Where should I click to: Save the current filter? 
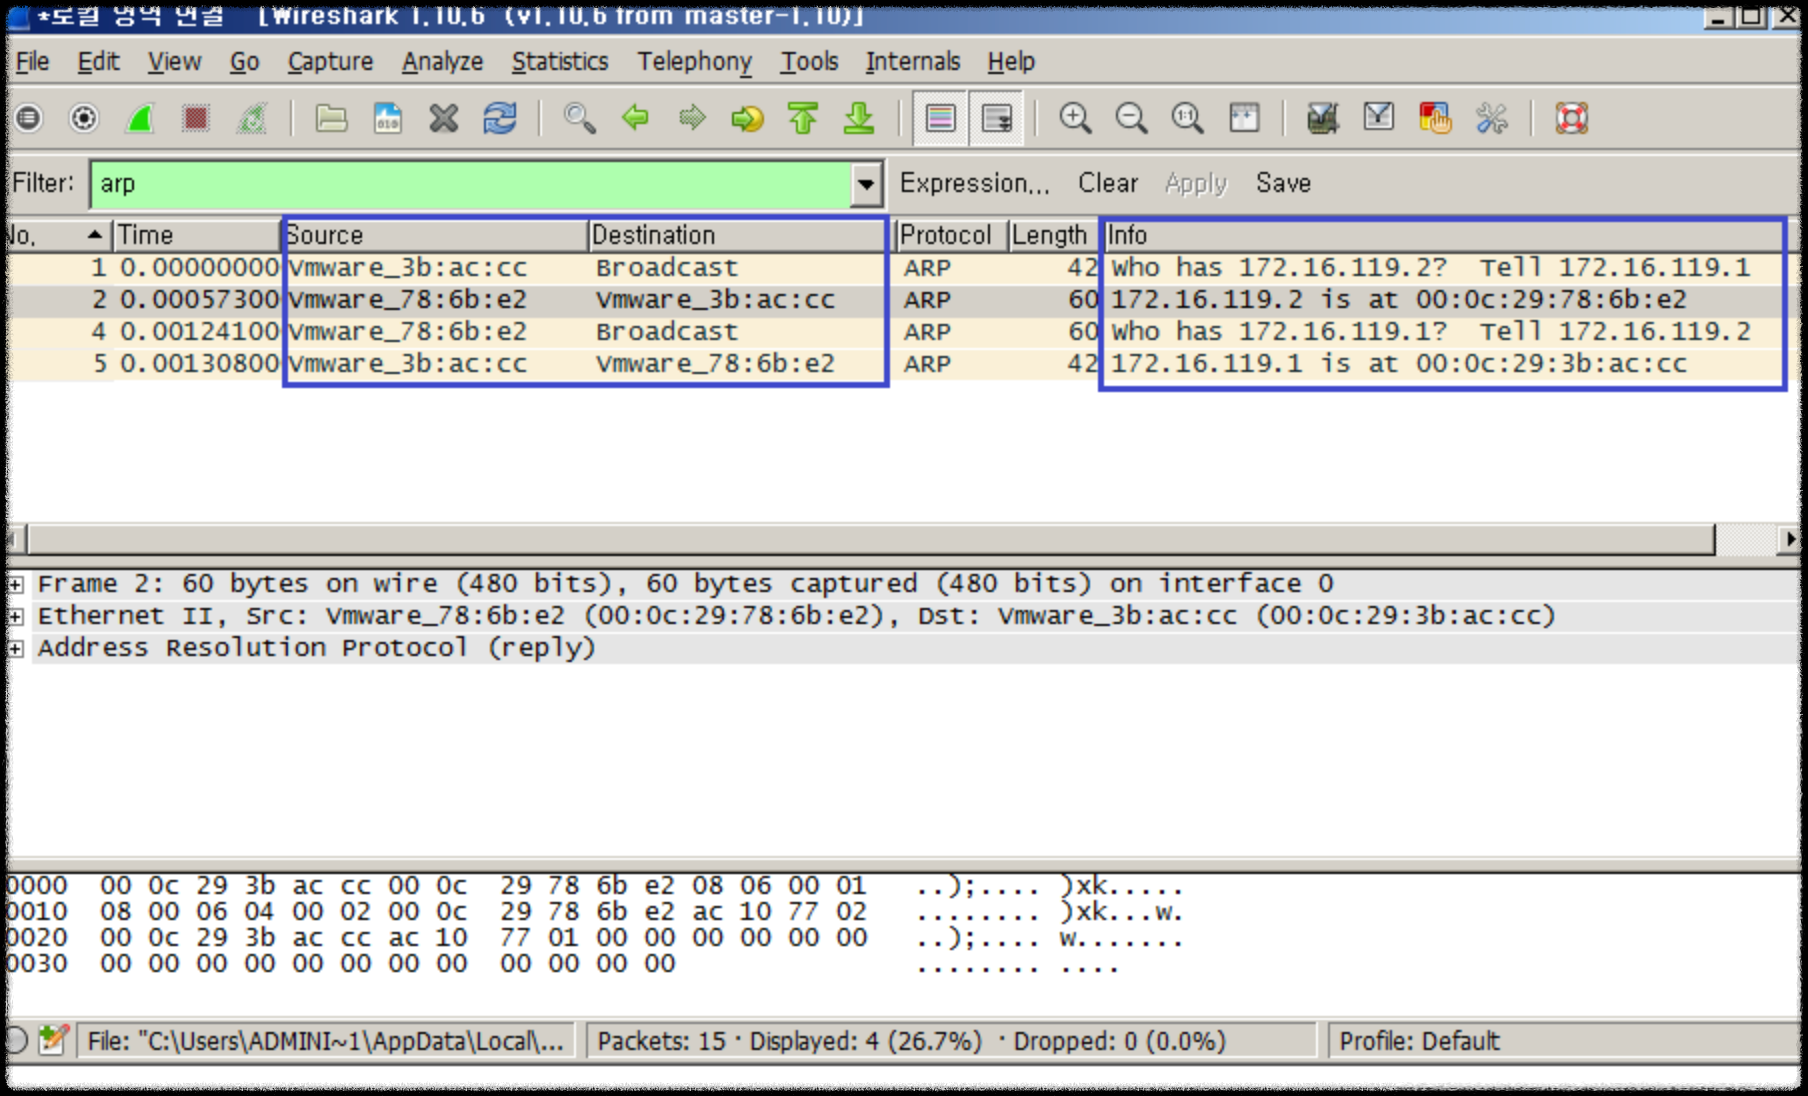coord(1283,184)
